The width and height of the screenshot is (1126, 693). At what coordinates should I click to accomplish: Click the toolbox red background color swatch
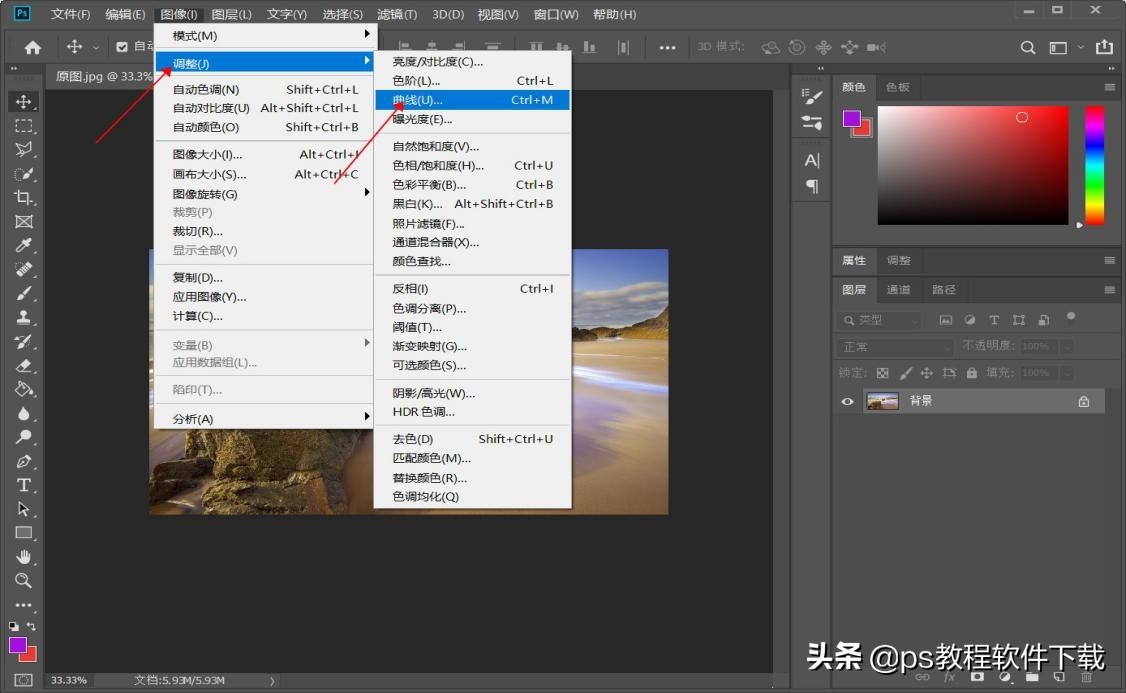tap(31, 655)
